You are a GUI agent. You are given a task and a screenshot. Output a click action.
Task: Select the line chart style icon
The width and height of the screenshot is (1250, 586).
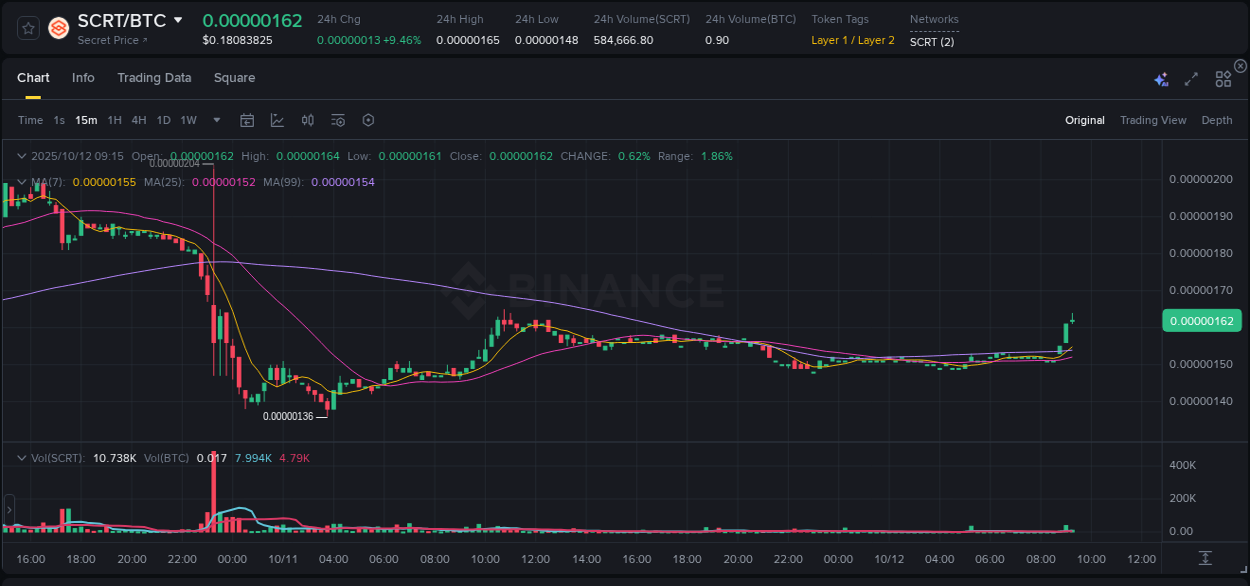pyautogui.click(x=277, y=120)
